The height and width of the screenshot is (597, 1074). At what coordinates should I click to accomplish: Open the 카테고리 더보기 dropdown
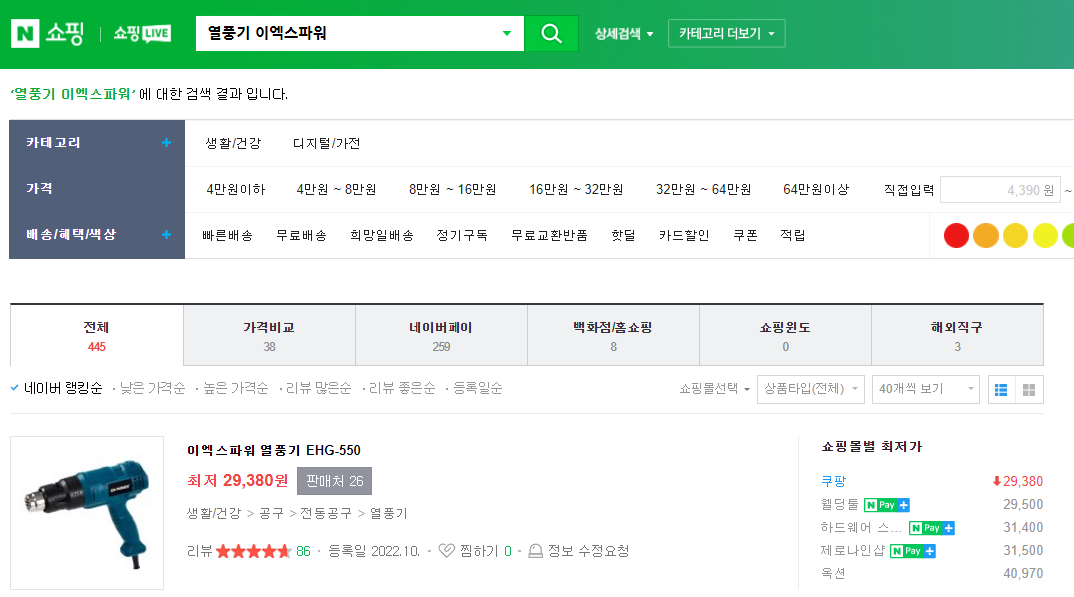coord(726,34)
